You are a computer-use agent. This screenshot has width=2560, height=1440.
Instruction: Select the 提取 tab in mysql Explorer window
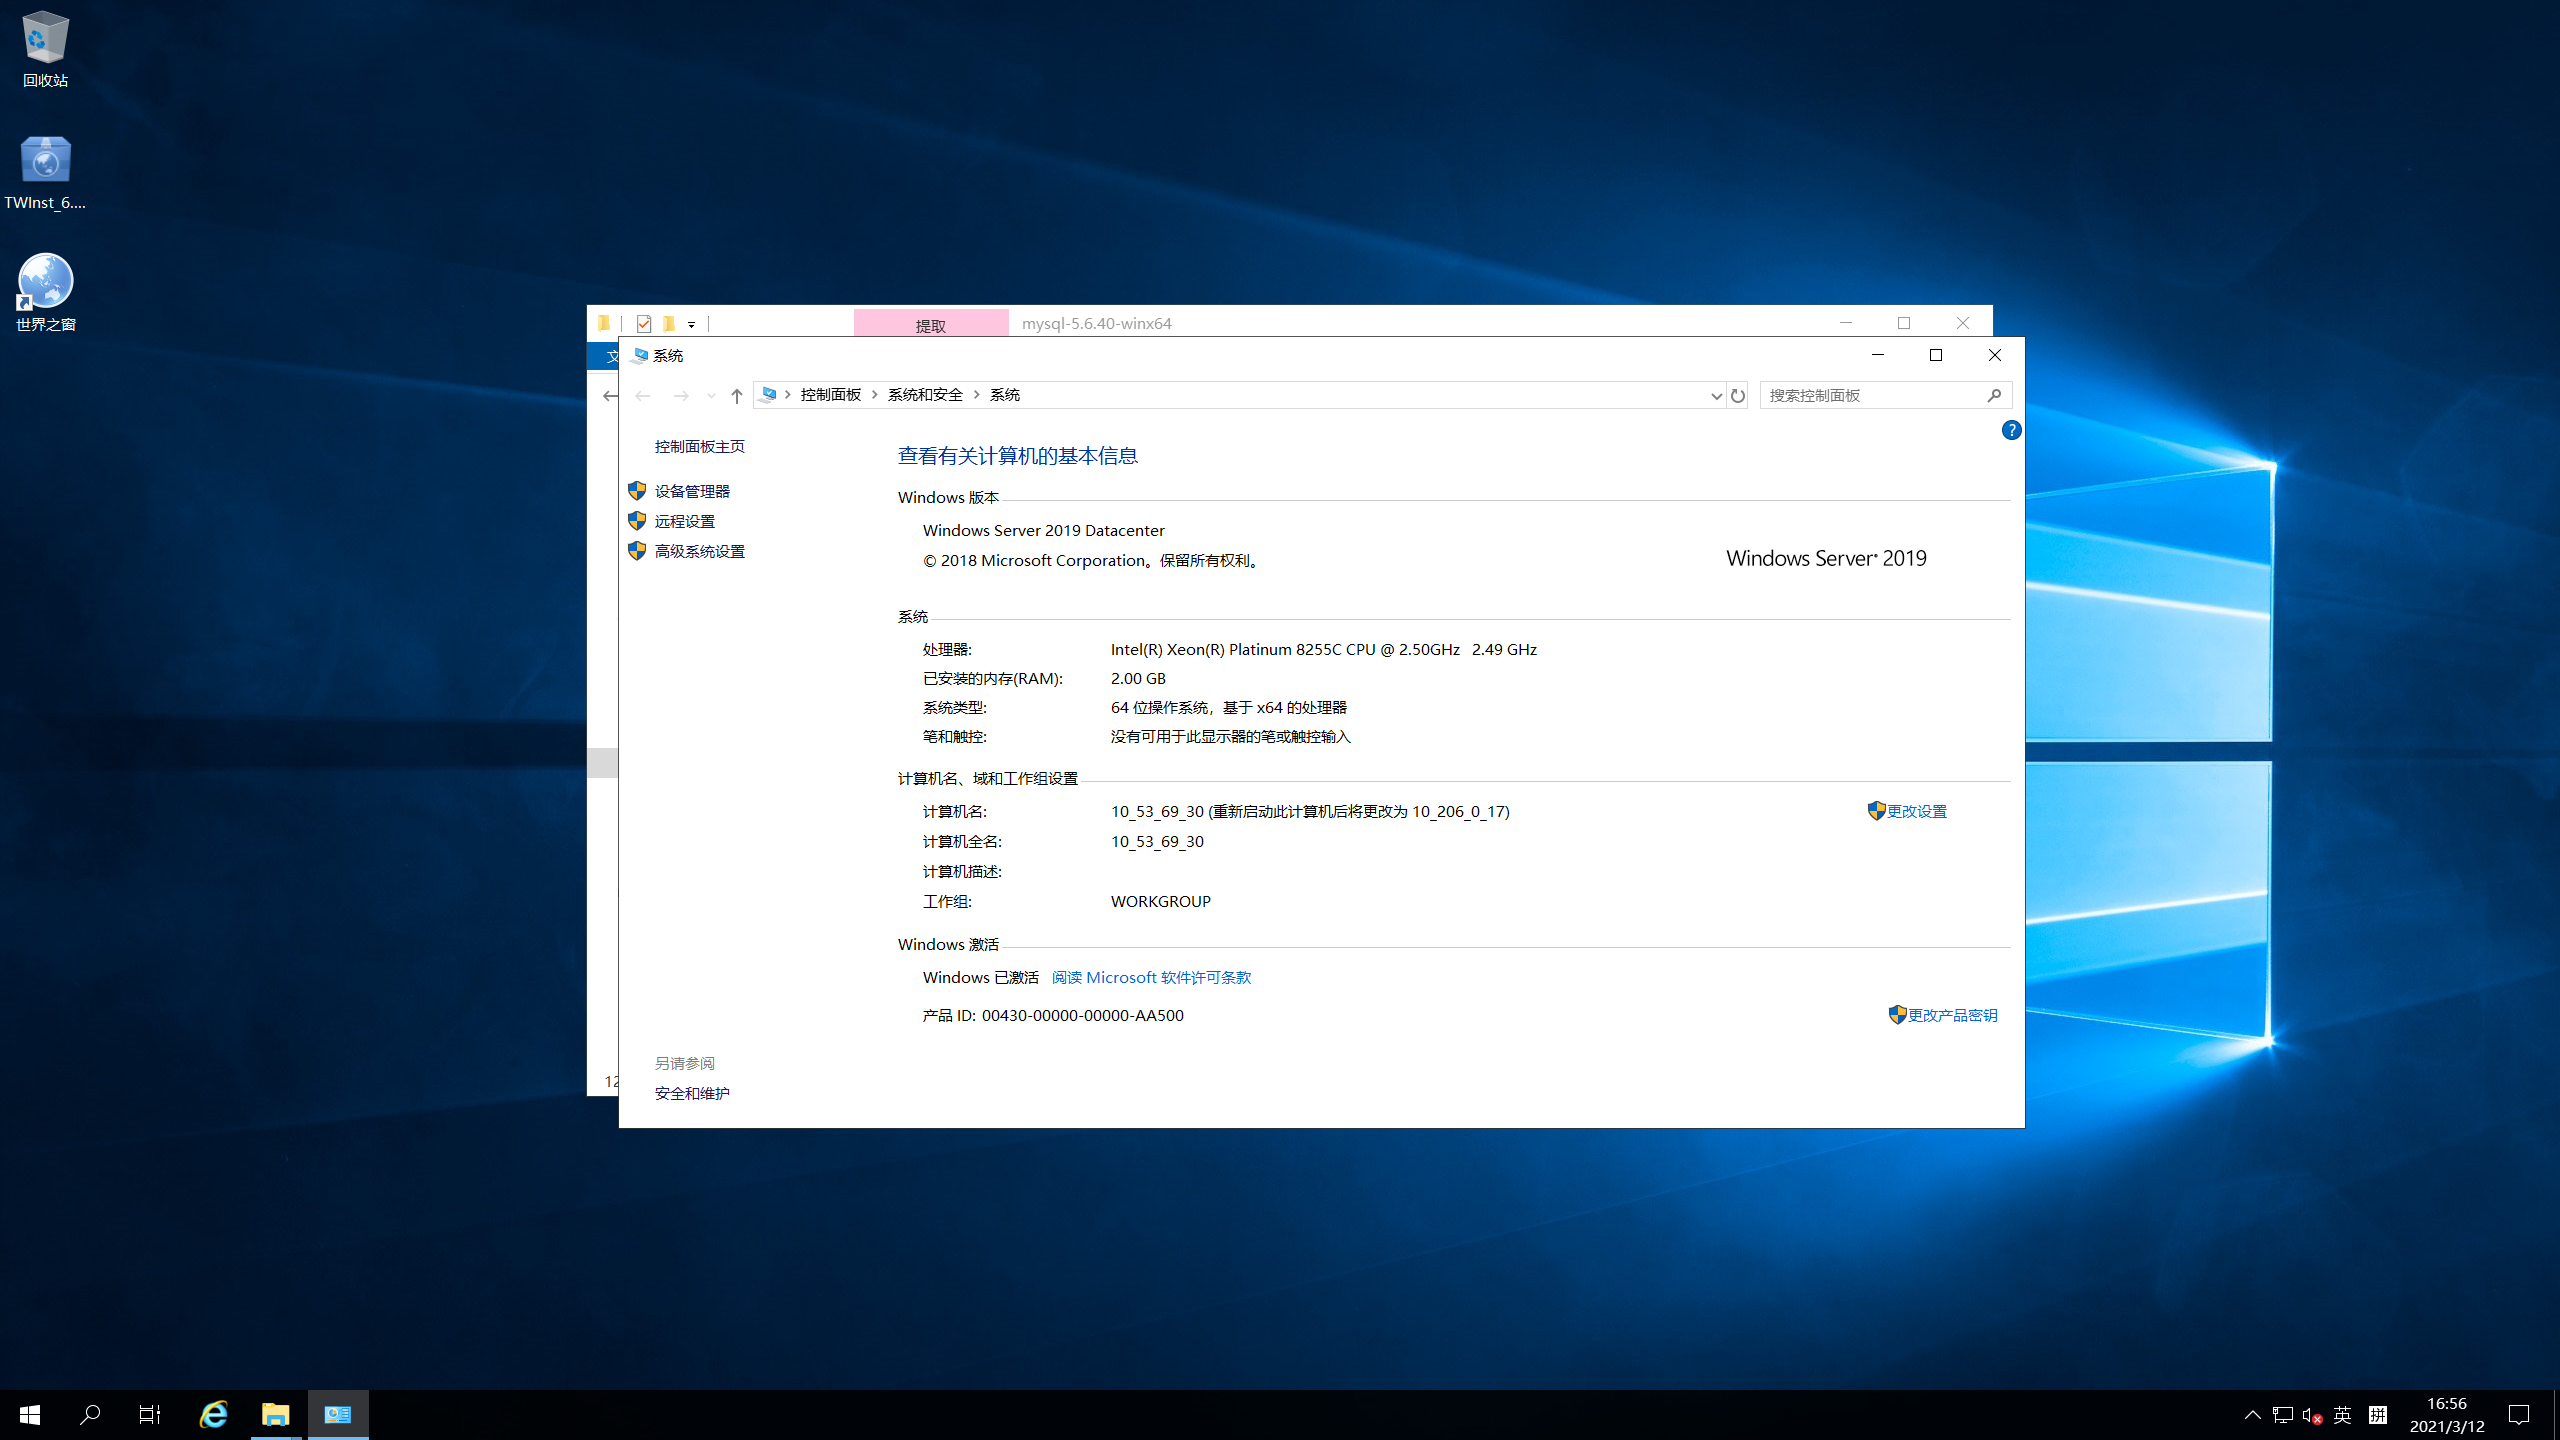tap(931, 325)
